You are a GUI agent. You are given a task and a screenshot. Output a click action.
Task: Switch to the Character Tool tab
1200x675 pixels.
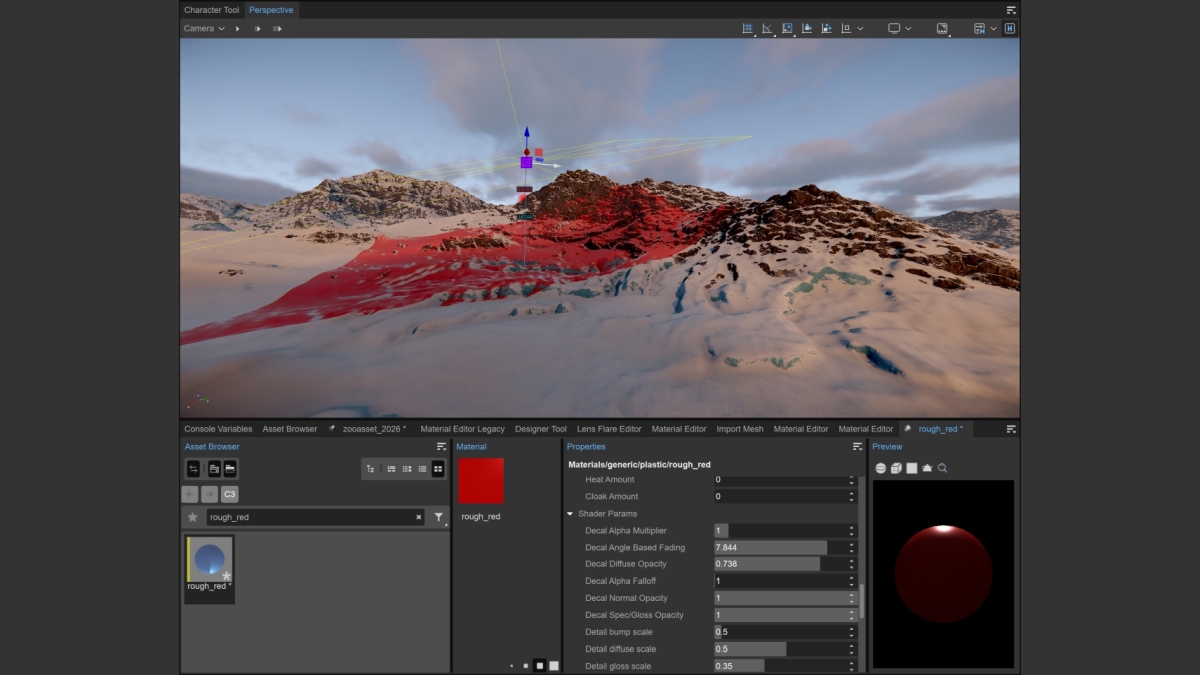[x=211, y=9]
